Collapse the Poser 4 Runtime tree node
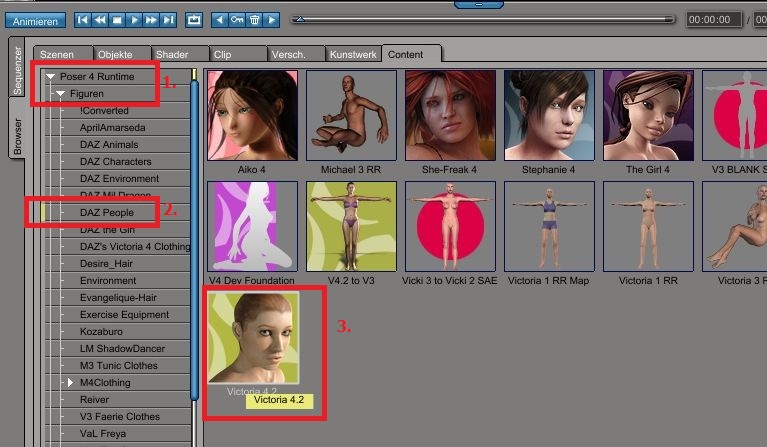The width and height of the screenshot is (767, 447). [50, 77]
